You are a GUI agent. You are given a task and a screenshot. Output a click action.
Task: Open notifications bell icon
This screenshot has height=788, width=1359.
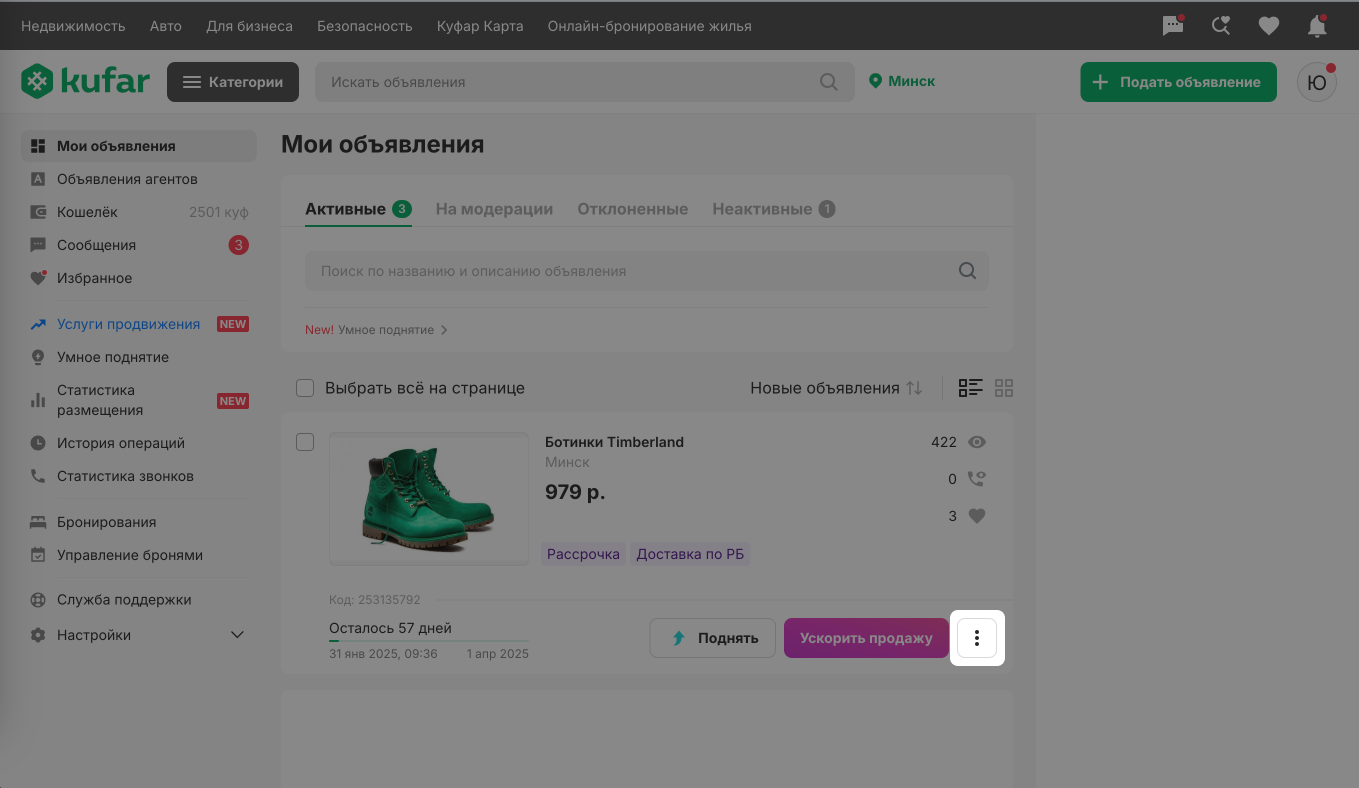1317,26
